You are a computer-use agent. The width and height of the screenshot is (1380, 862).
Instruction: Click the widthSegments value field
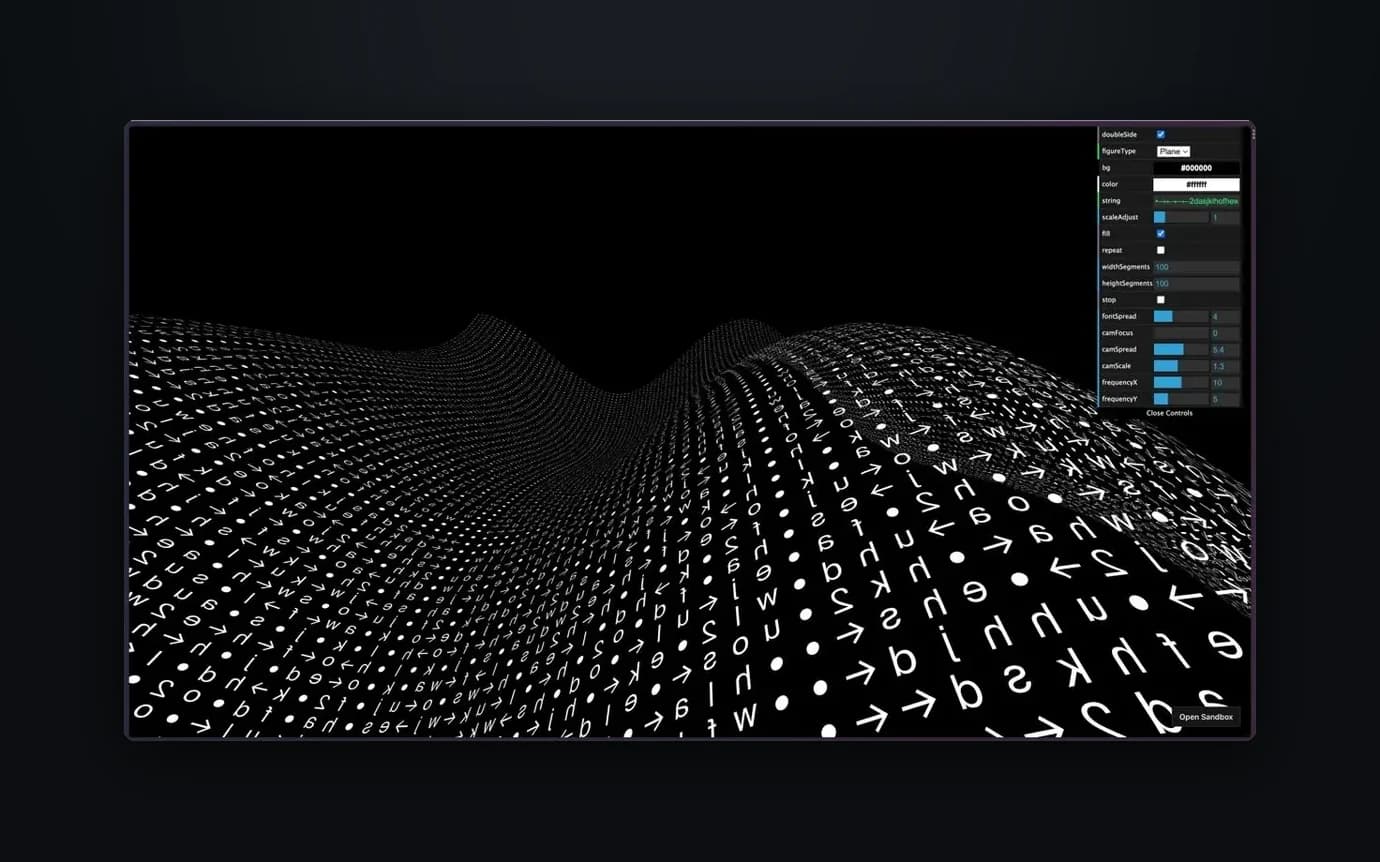pos(1196,267)
